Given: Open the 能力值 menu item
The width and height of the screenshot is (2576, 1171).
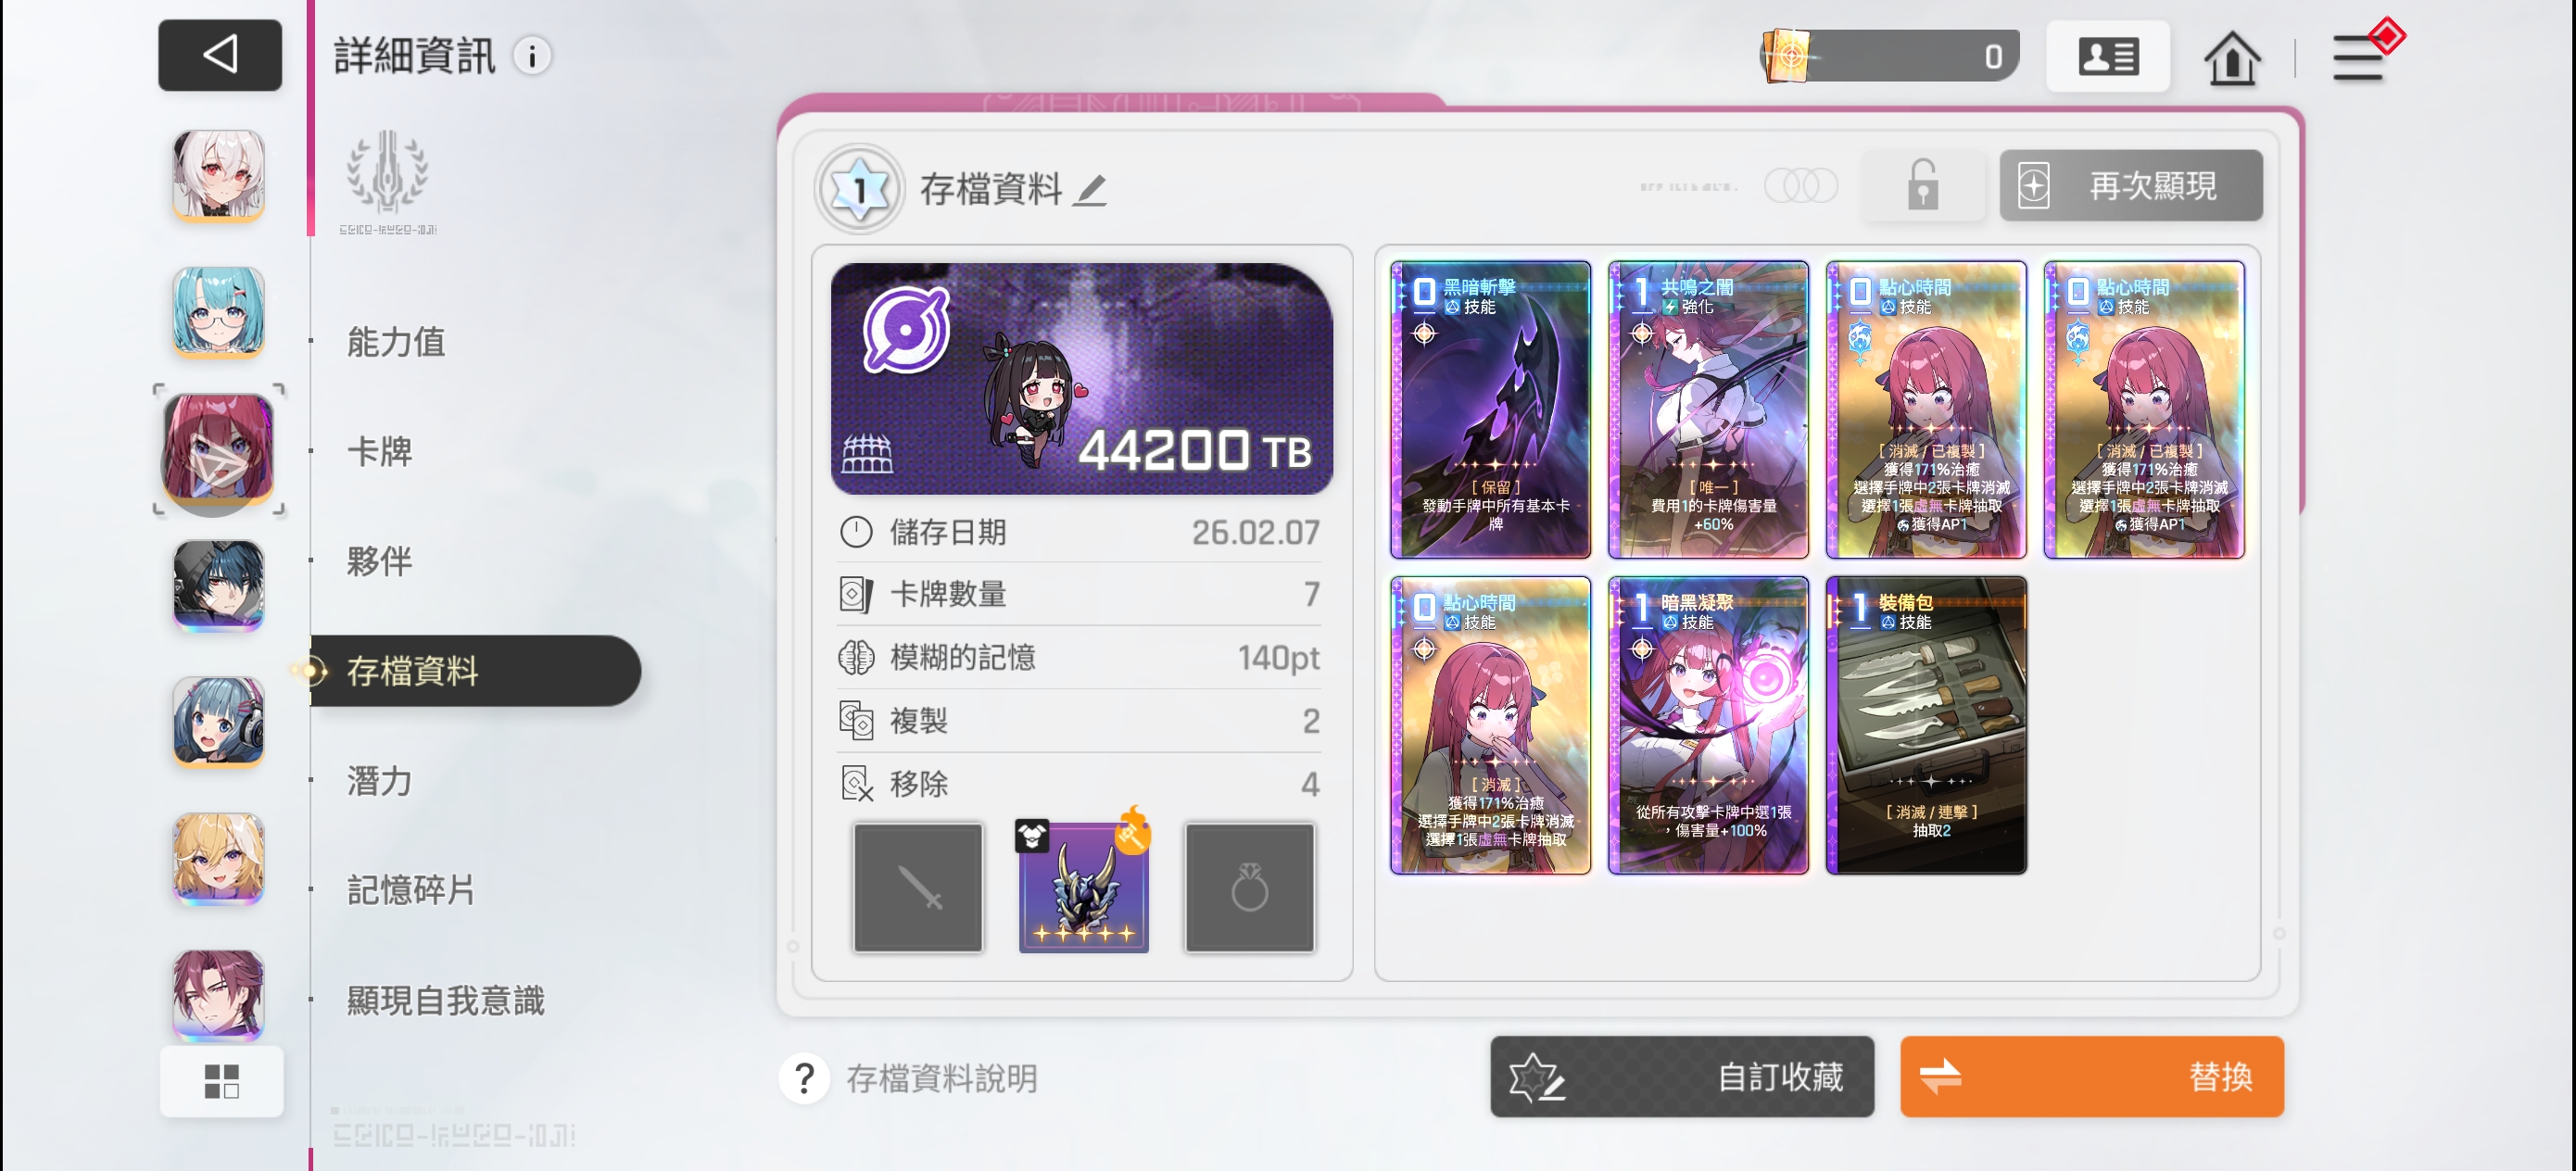Looking at the screenshot, I should coord(396,342).
